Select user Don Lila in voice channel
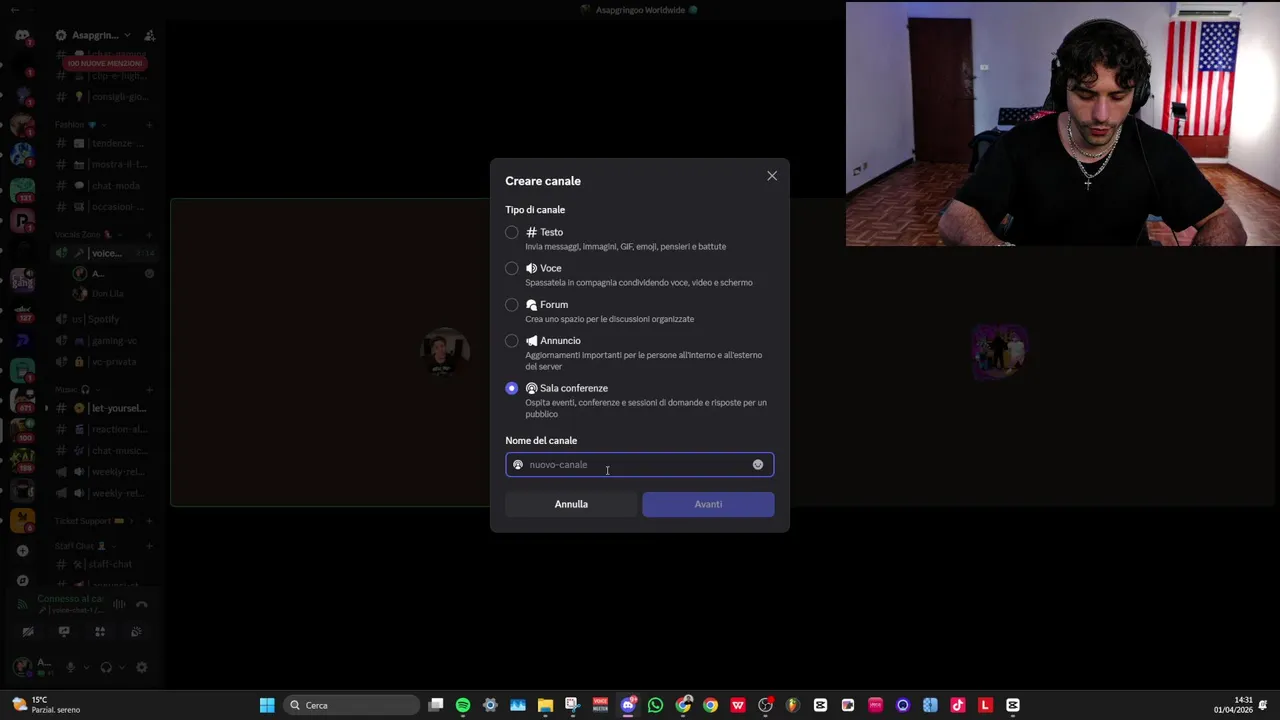The image size is (1280, 720). tap(100, 294)
